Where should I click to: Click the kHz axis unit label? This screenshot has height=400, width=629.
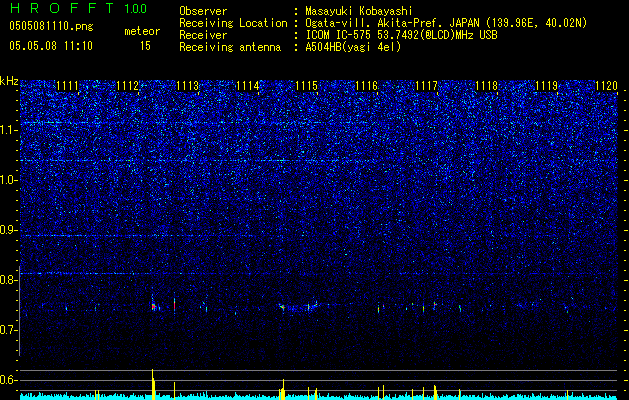(x=9, y=81)
